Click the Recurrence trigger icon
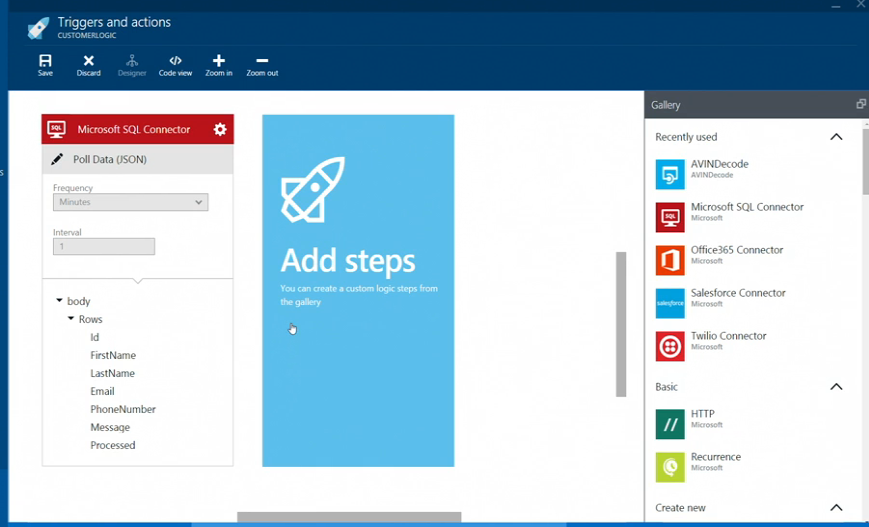The height and width of the screenshot is (527, 869). point(670,467)
